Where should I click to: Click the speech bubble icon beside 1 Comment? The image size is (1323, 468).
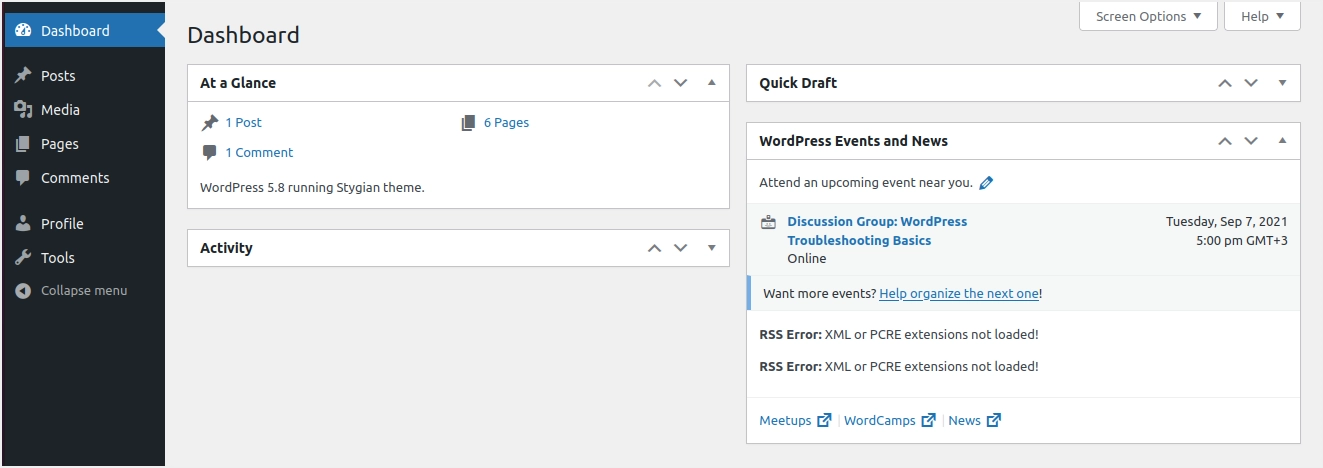210,153
